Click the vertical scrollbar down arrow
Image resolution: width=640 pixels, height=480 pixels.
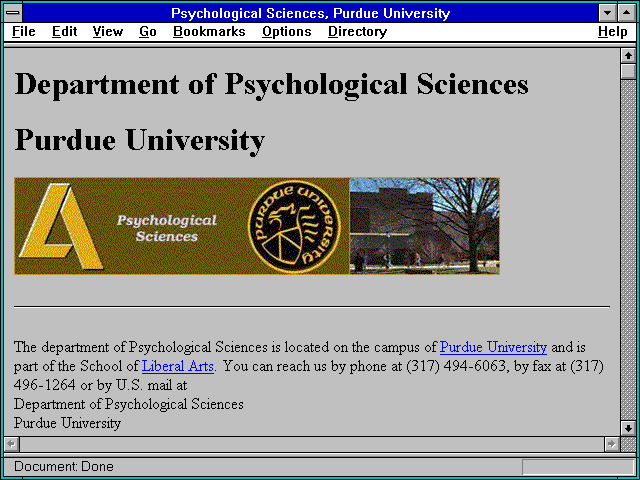coord(628,428)
